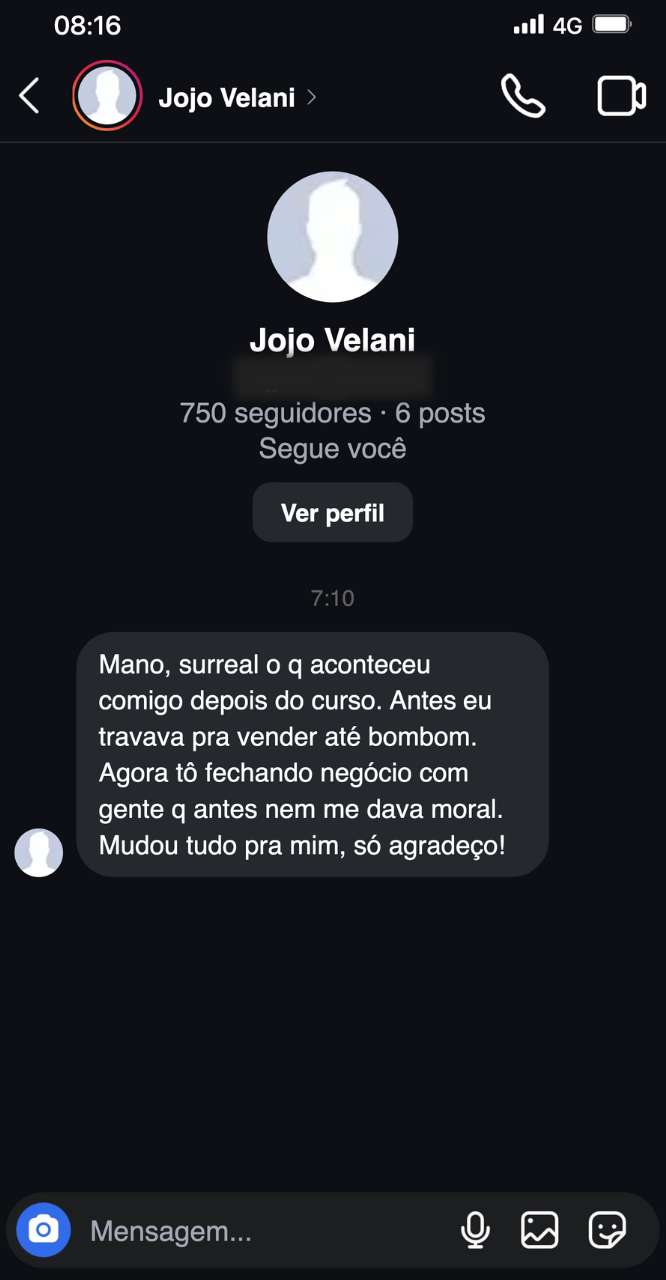Tap the large profile picture
This screenshot has width=666, height=1280.
[x=332, y=237]
